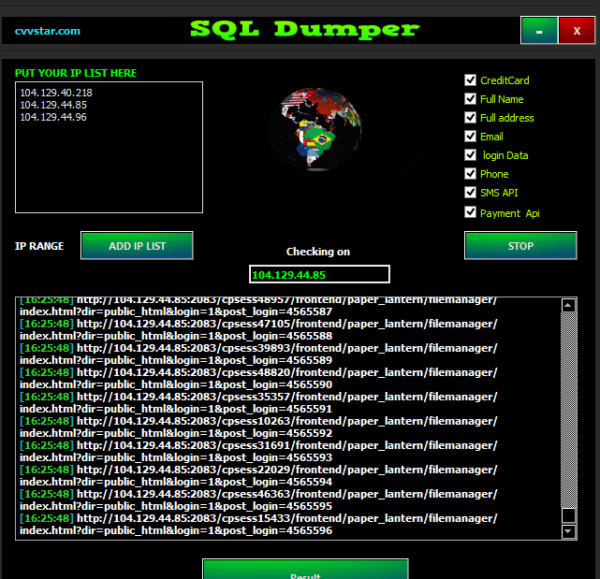Open the cvvstar.com link

47,31
